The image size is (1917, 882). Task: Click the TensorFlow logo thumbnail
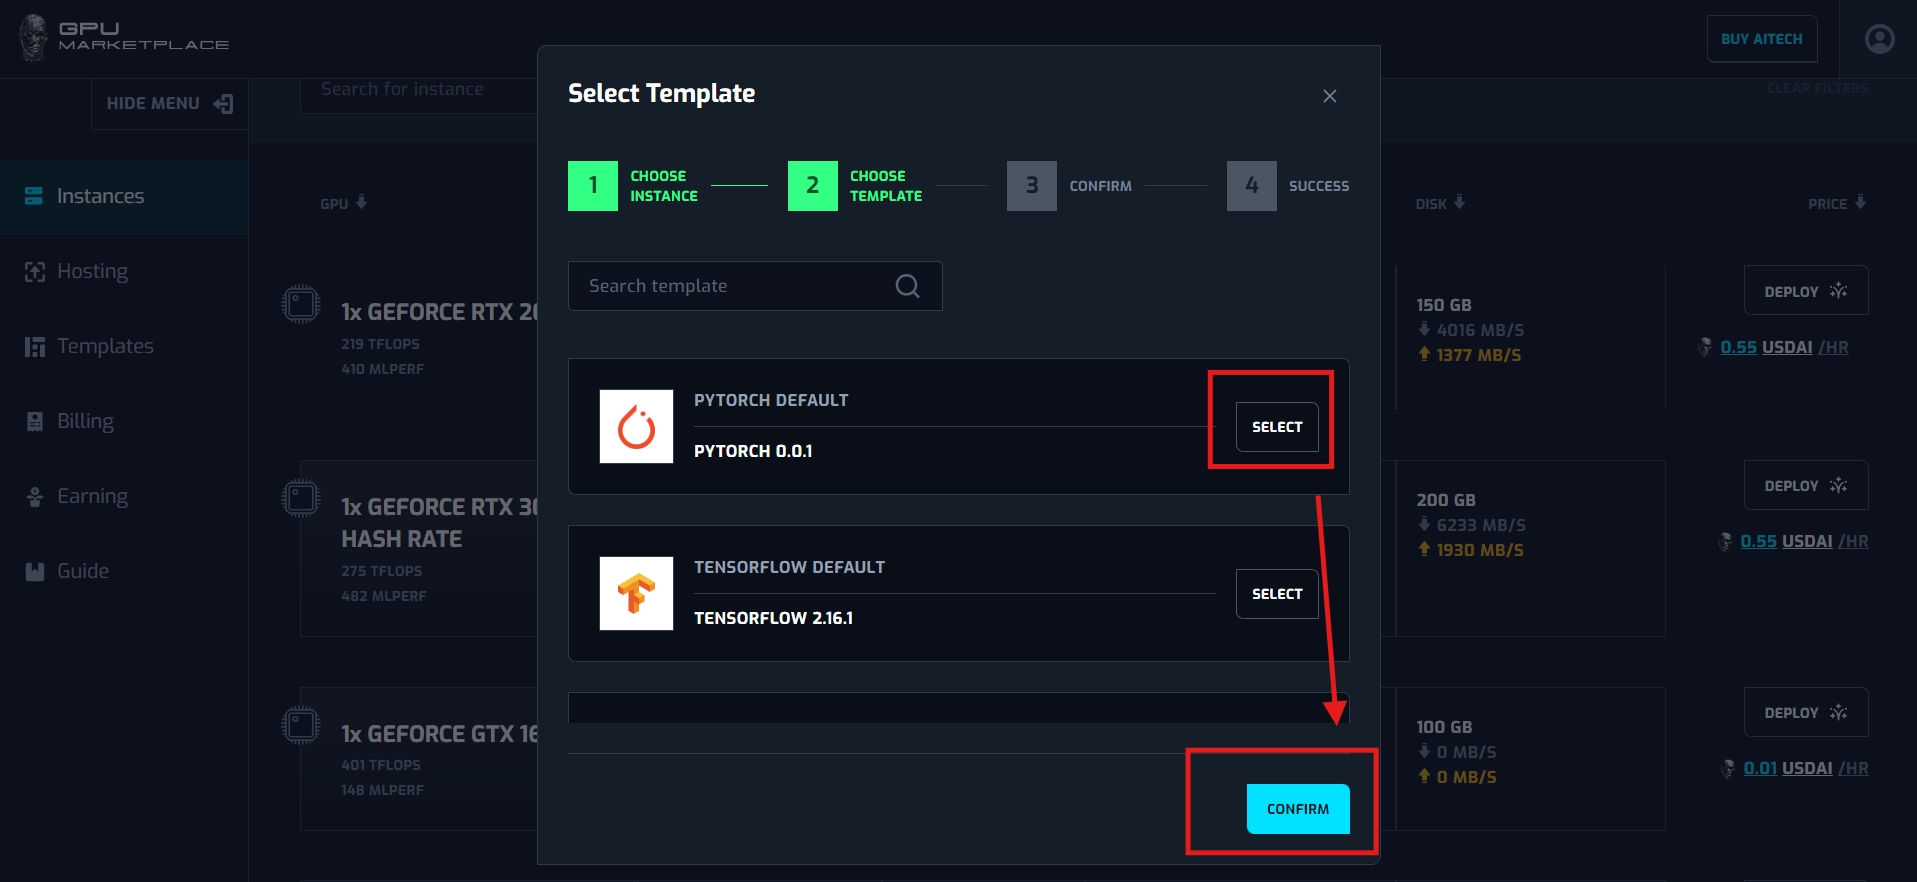coord(636,593)
